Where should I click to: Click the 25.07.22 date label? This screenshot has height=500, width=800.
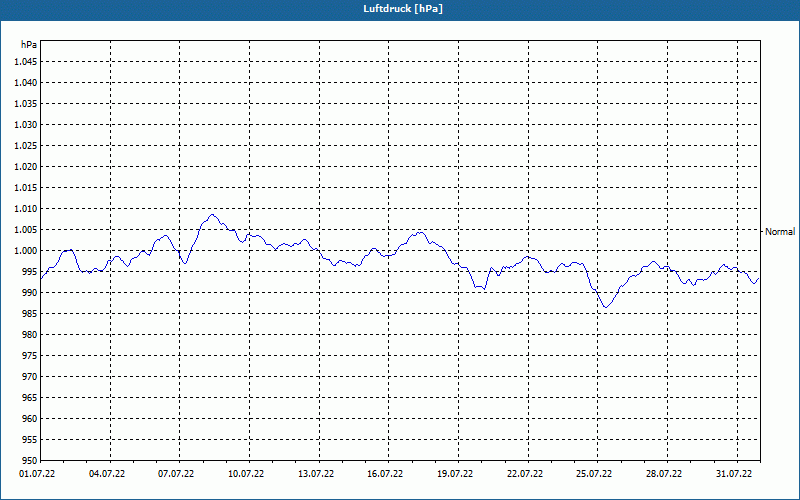[x=594, y=474]
